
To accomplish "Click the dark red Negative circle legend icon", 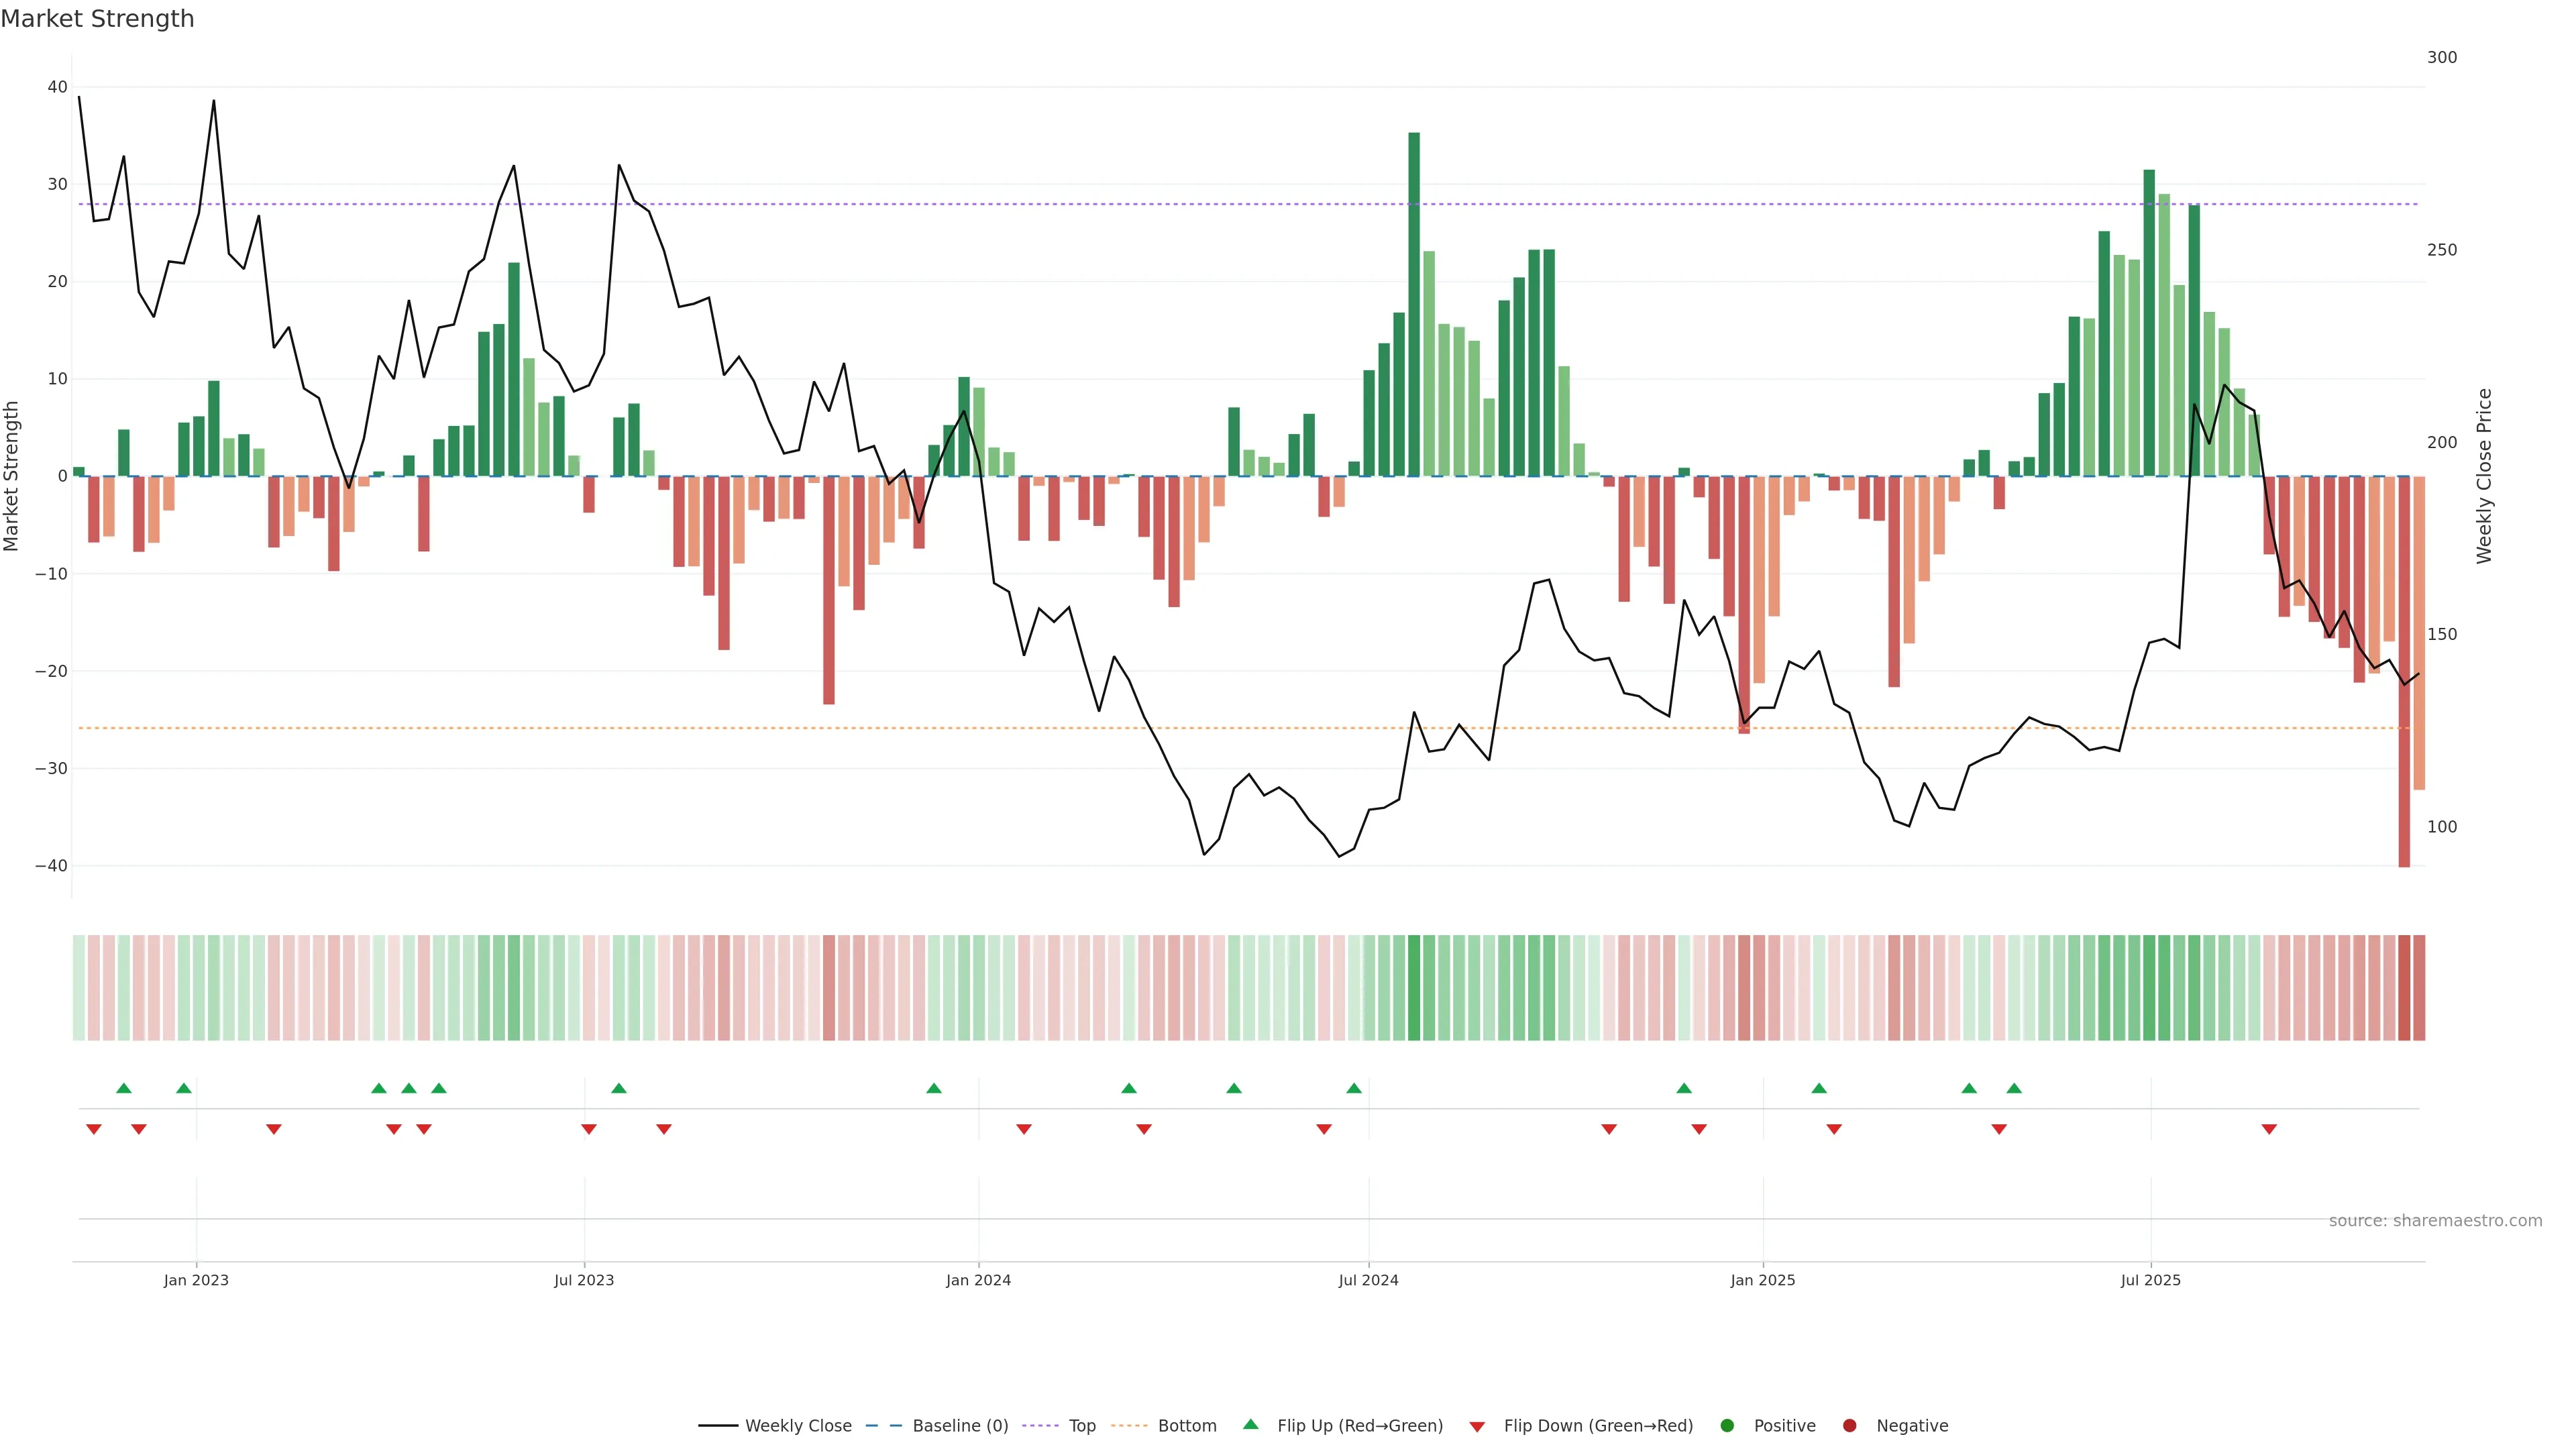I will [x=1849, y=1426].
